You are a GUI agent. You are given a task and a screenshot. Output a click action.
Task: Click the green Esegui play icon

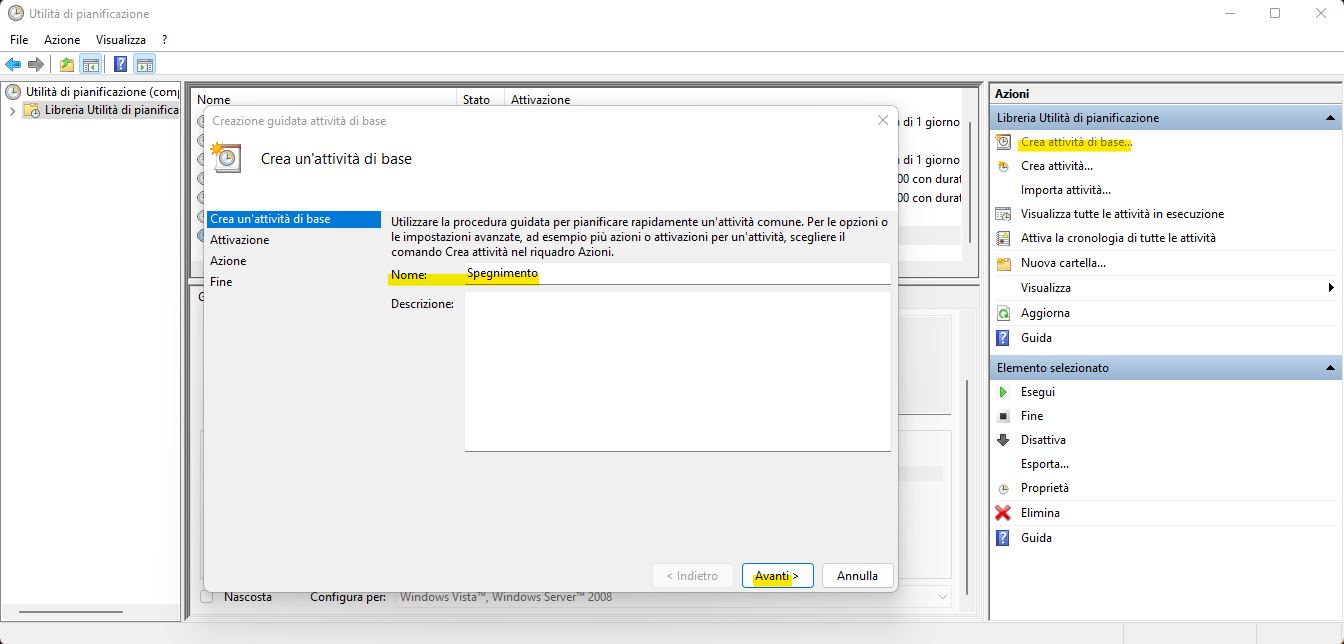coord(1003,392)
